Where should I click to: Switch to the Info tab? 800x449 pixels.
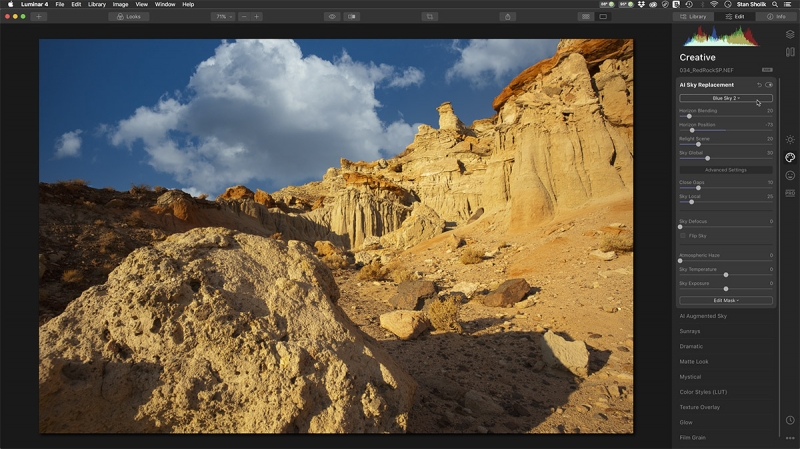776,16
